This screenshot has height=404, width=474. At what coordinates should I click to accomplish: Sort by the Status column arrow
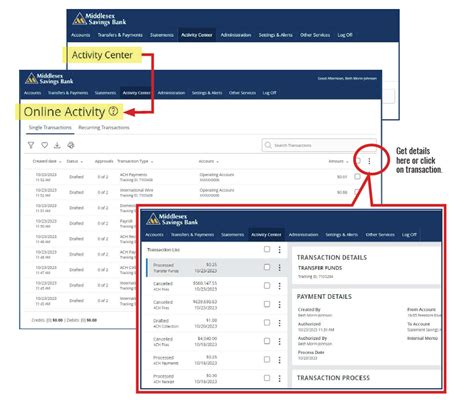point(82,162)
